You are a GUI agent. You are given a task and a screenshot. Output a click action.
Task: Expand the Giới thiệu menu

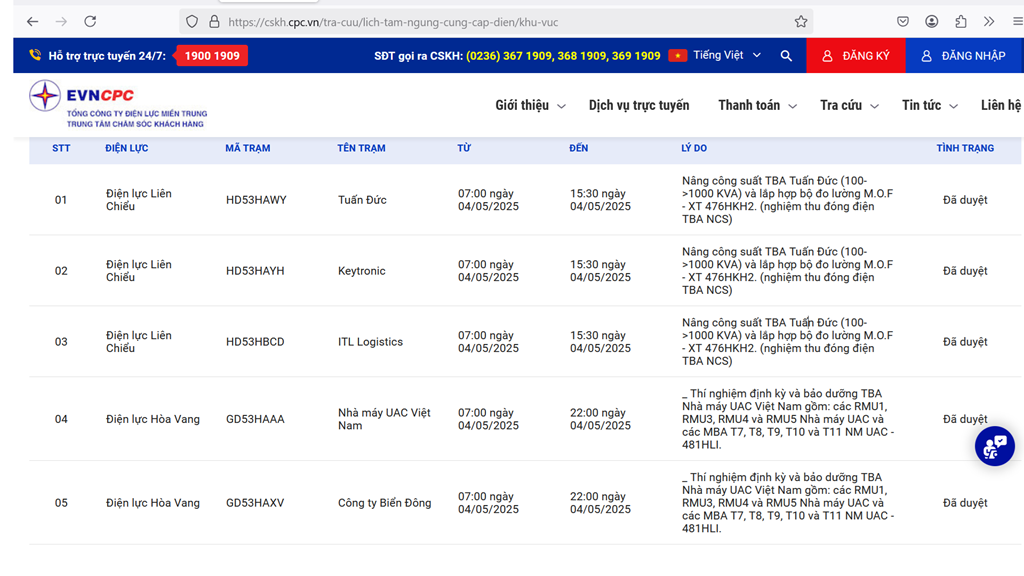click(x=530, y=105)
